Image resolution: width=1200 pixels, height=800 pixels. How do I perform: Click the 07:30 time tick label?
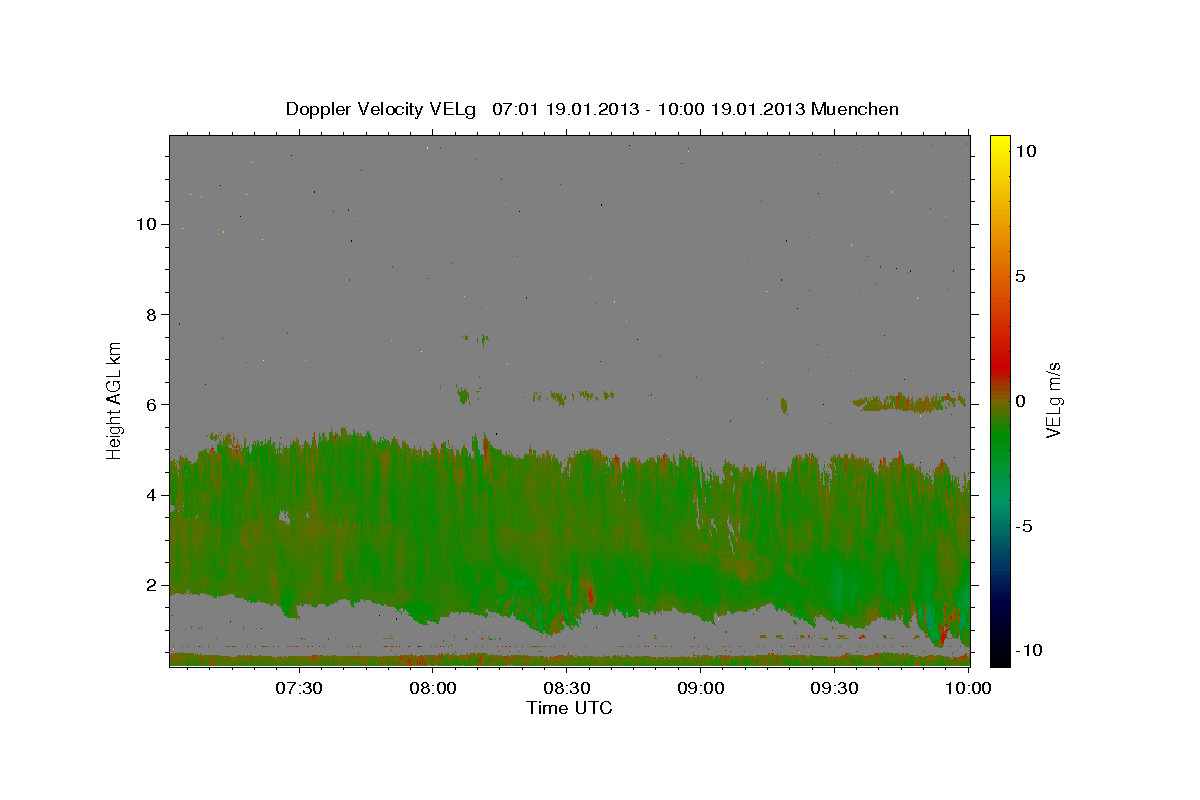coord(298,688)
